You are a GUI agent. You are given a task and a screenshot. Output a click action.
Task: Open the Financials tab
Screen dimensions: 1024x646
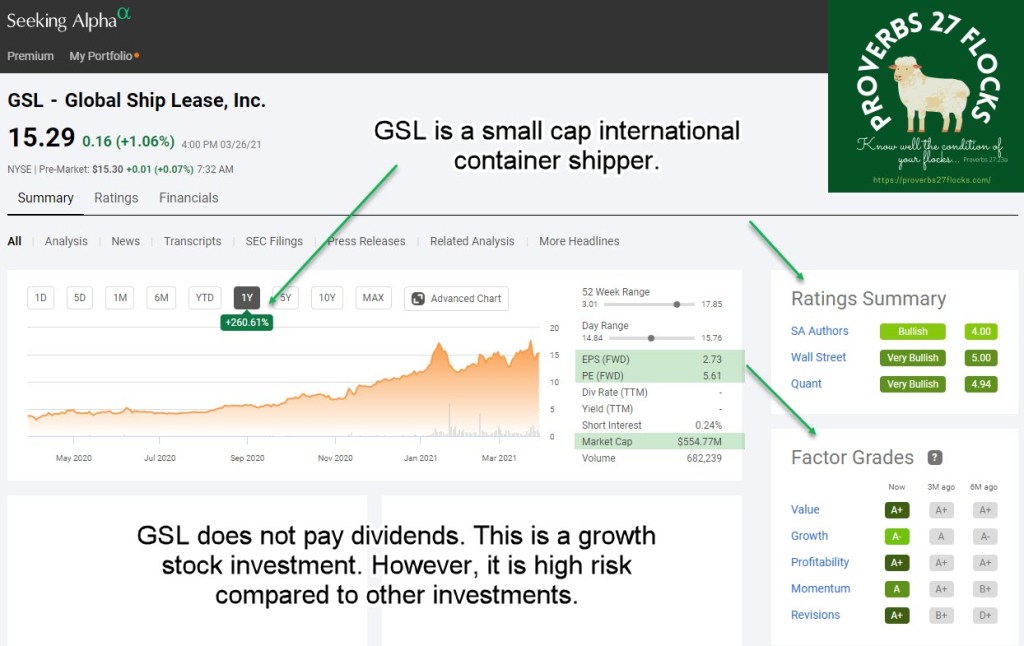(x=188, y=198)
